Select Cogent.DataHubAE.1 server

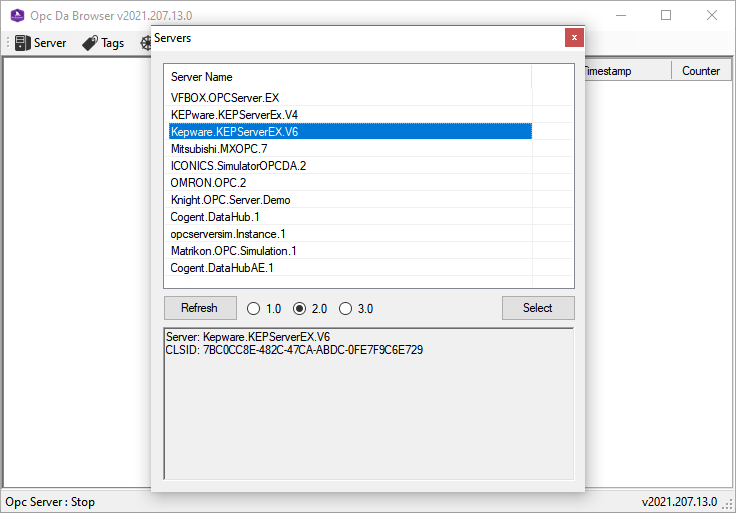click(350, 268)
